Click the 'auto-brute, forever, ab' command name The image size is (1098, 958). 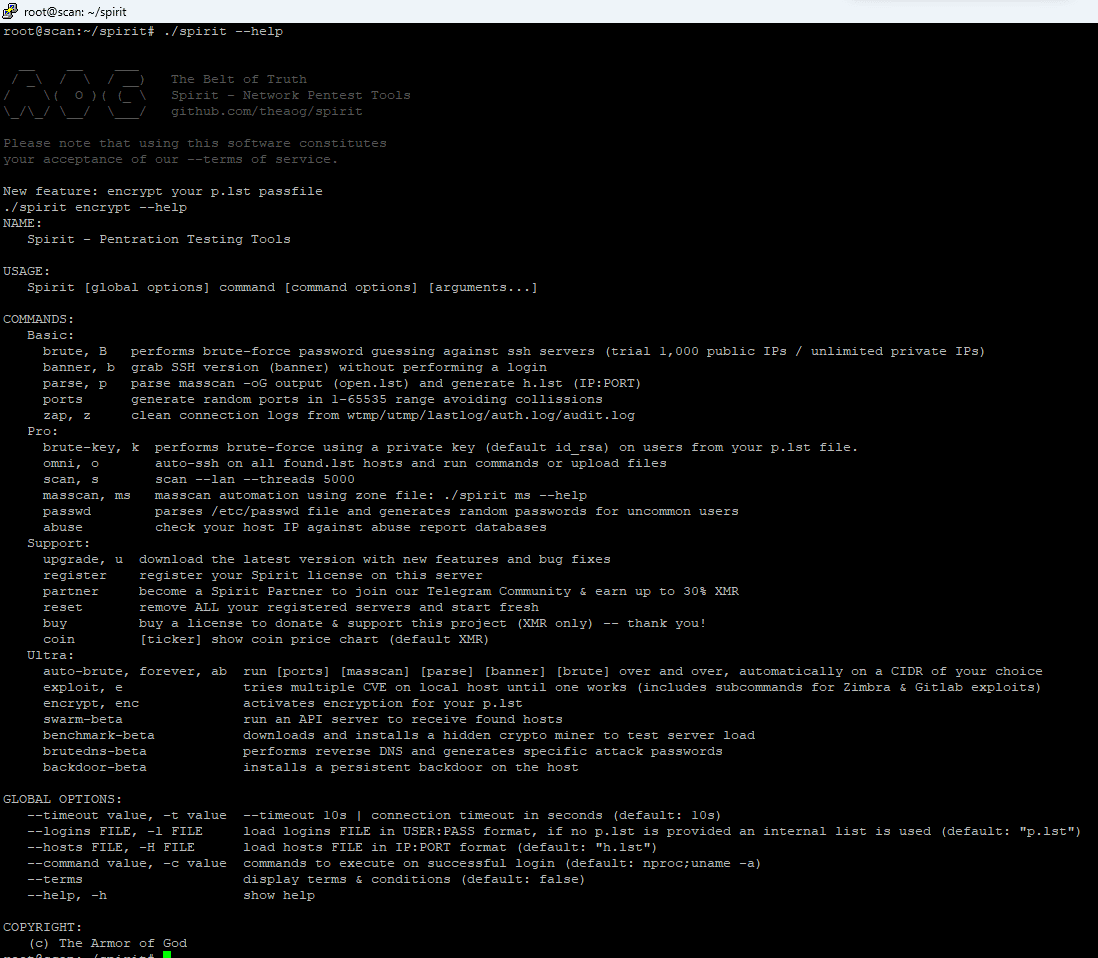pyautogui.click(x=134, y=672)
